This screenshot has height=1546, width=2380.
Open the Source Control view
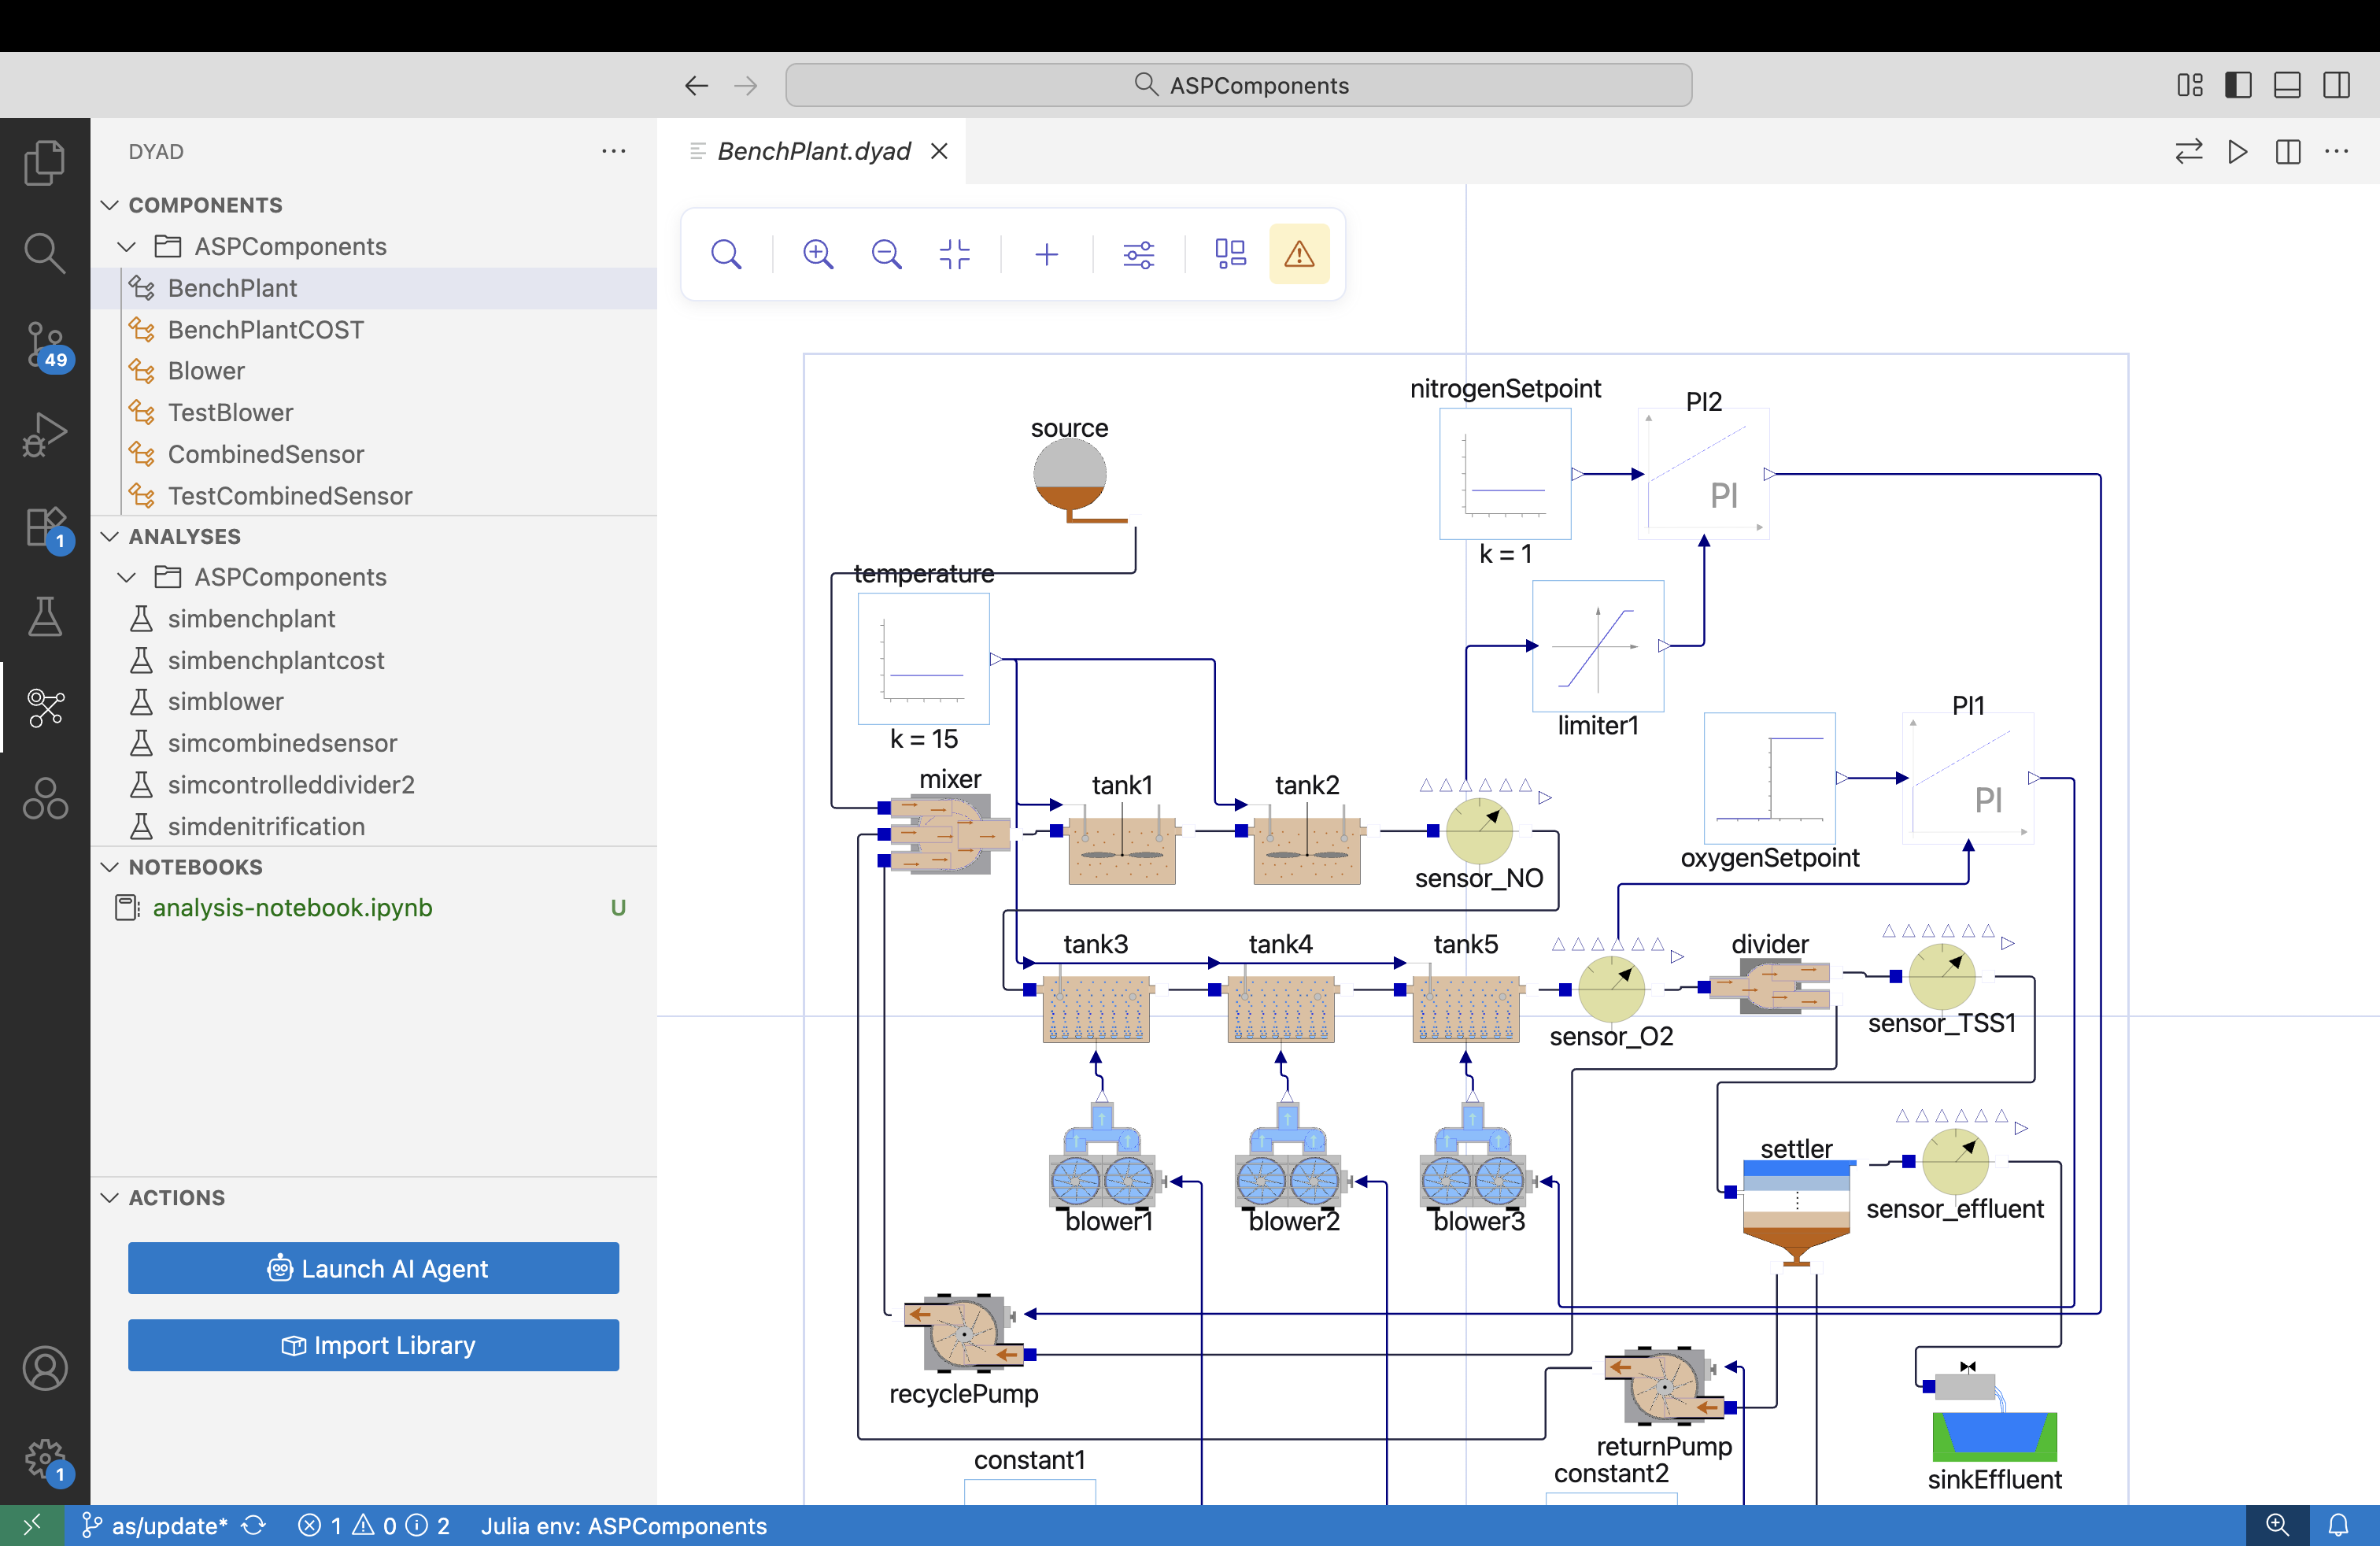pyautogui.click(x=45, y=343)
